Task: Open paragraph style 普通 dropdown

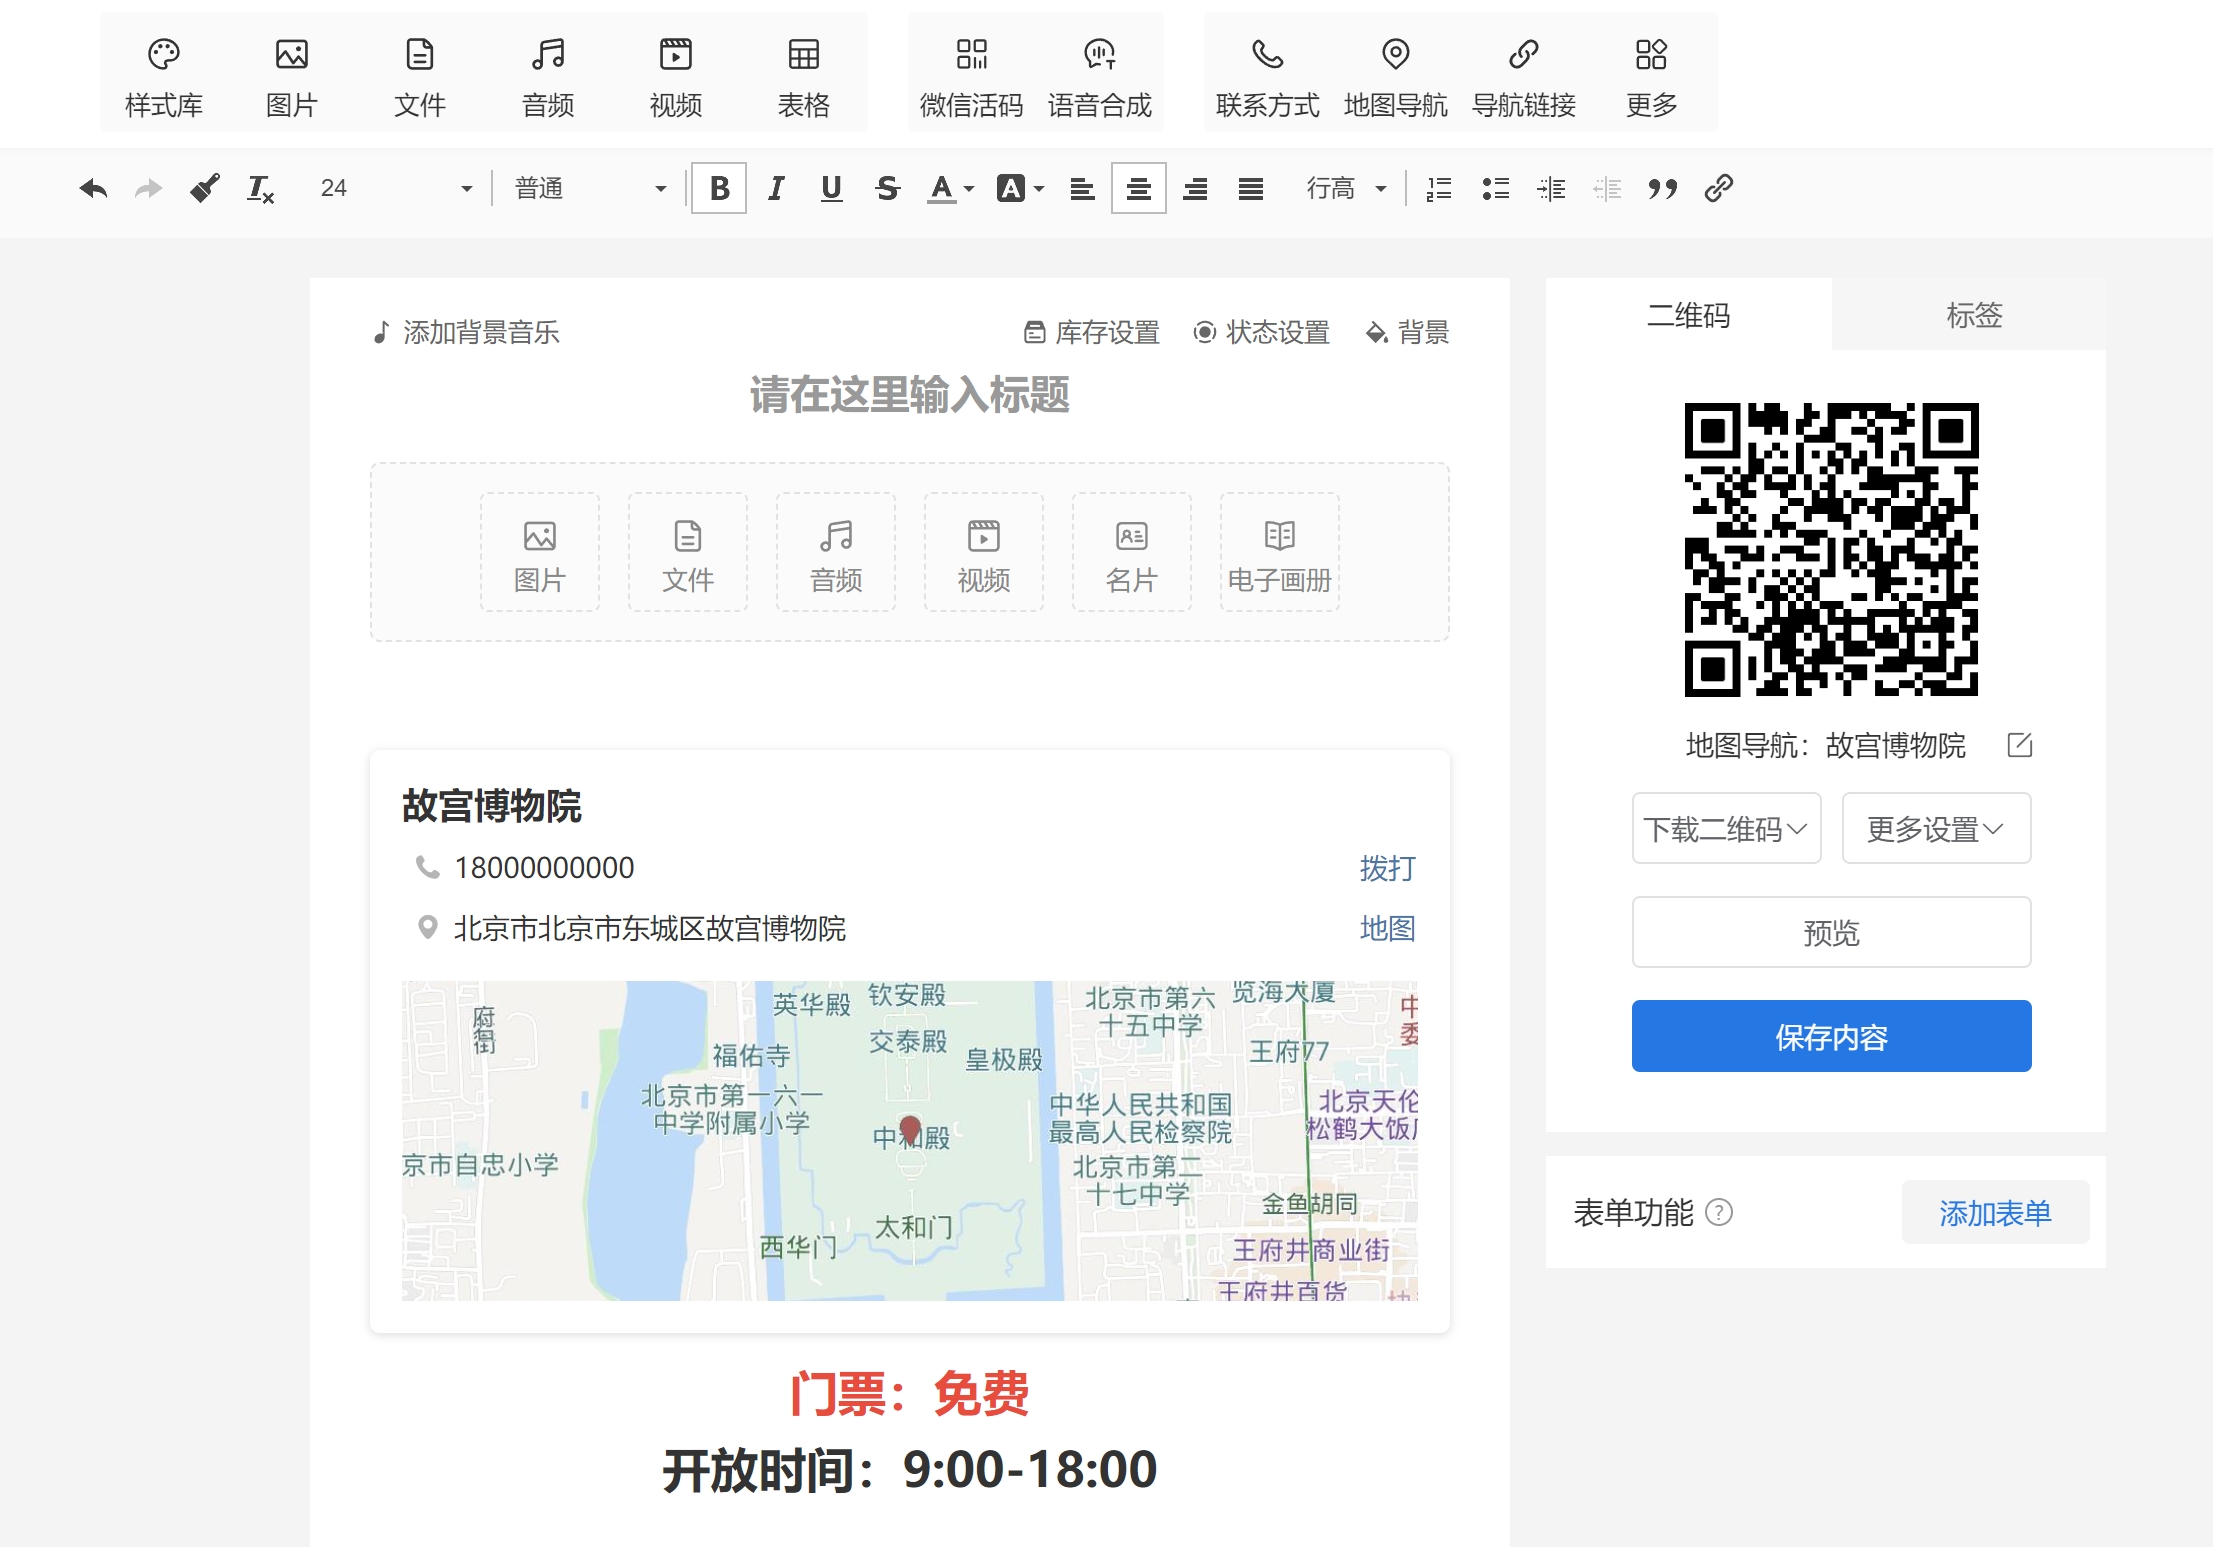Action: click(590, 188)
